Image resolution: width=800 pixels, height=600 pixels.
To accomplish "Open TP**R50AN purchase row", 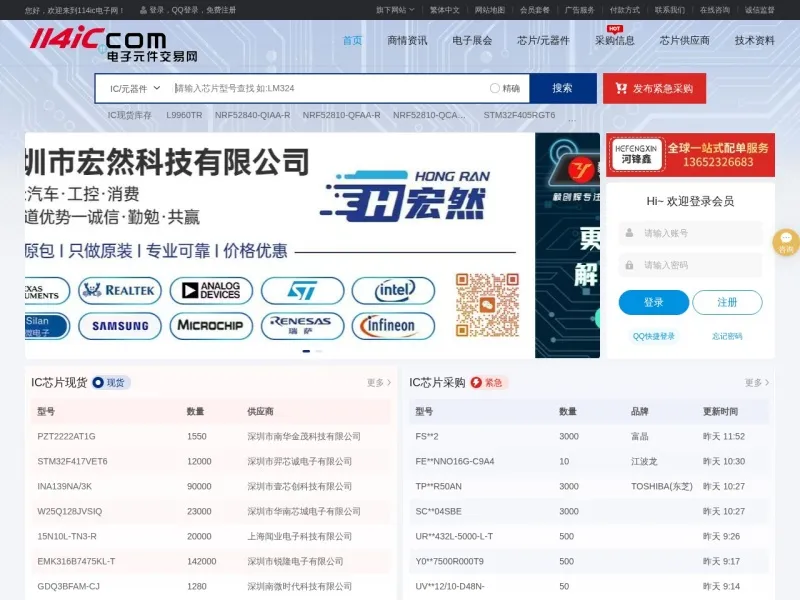I will point(589,486).
